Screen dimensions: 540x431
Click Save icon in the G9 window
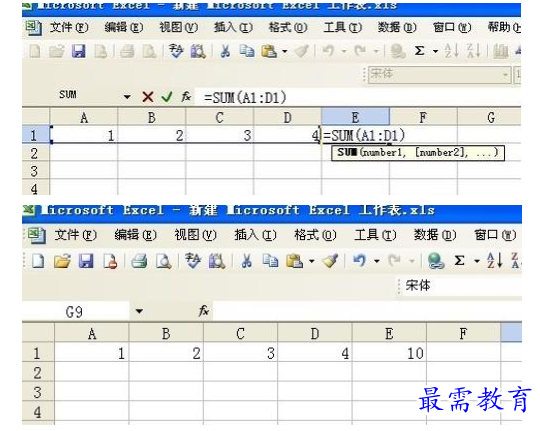click(86, 261)
